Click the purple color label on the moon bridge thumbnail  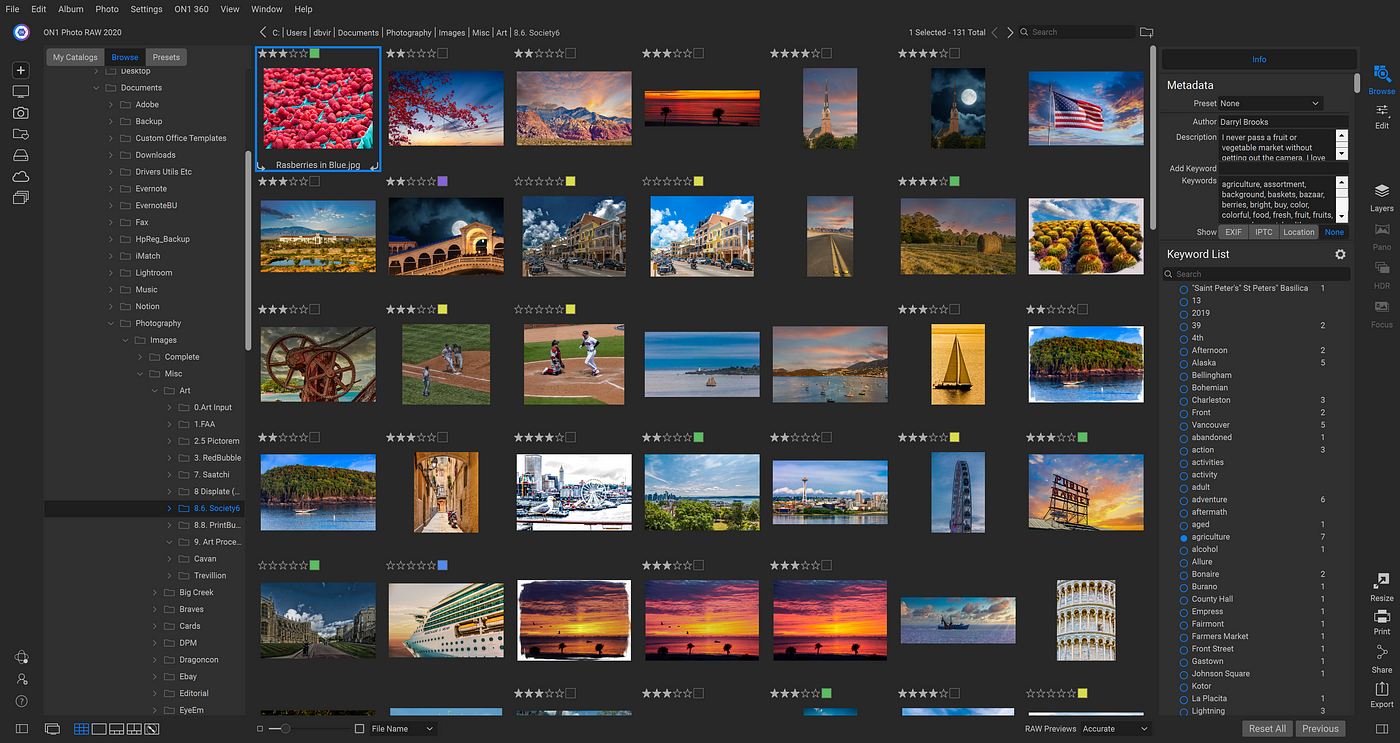443,181
